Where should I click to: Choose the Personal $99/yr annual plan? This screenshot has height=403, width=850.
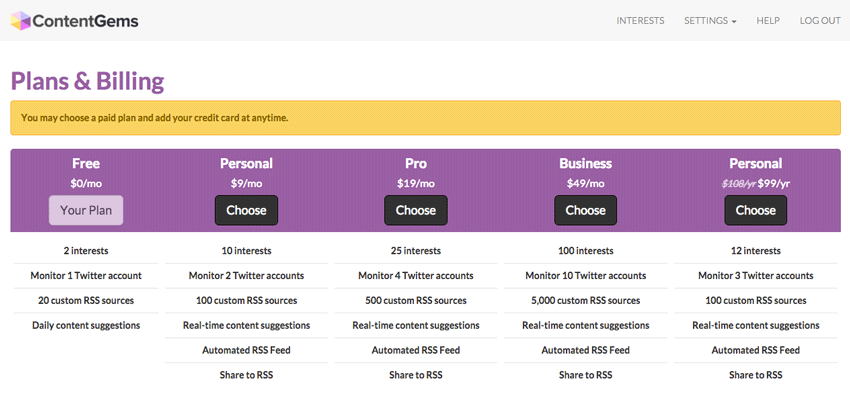click(x=756, y=210)
